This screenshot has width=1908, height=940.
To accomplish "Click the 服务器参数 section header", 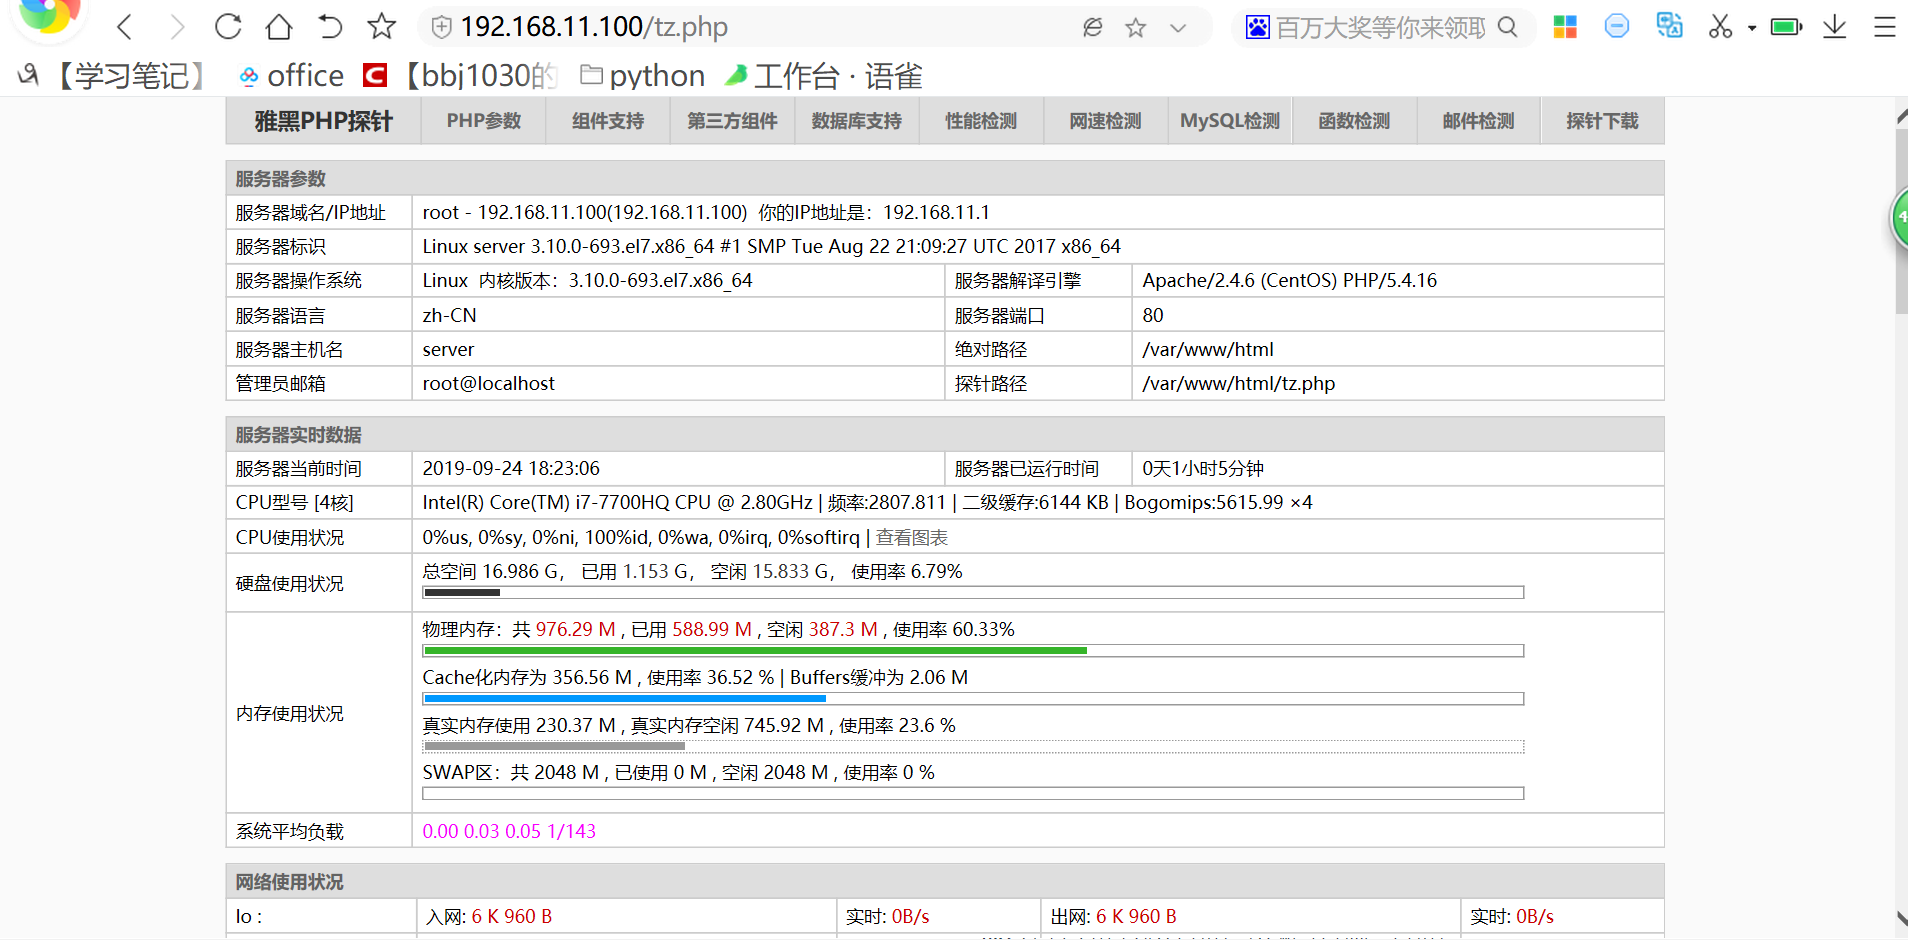I will pyautogui.click(x=945, y=179).
